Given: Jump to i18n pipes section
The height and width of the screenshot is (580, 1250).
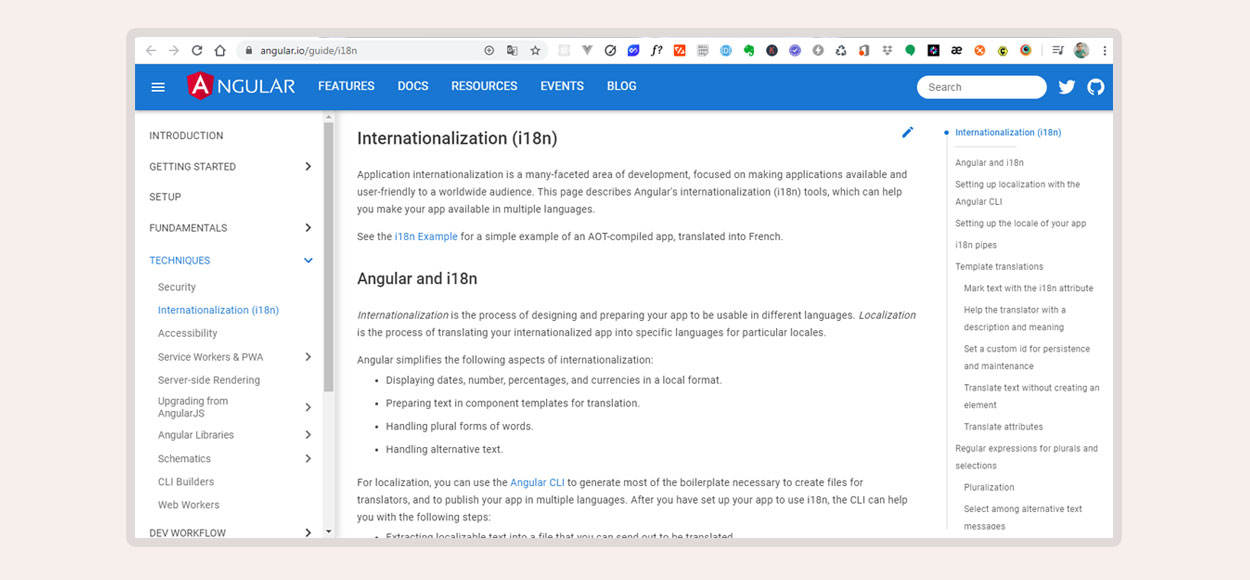Looking at the screenshot, I should coord(976,245).
